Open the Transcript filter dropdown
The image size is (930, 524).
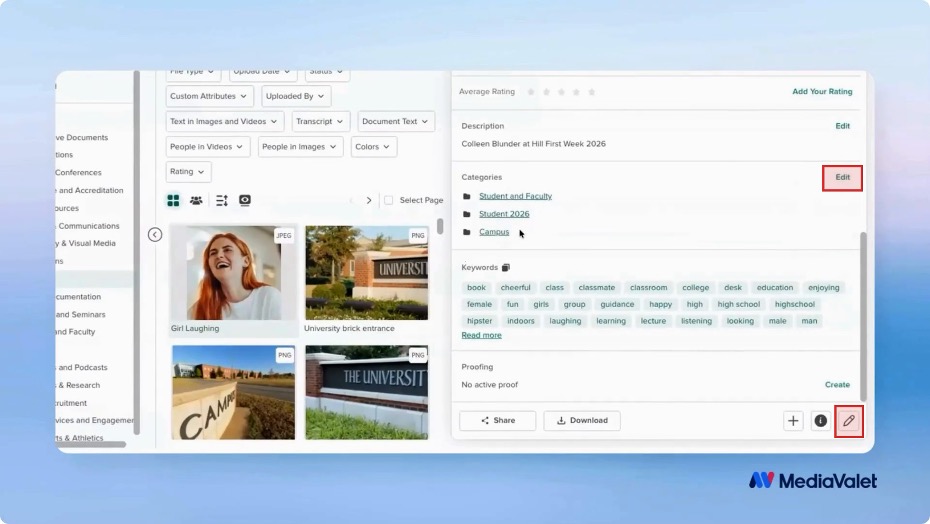click(x=320, y=122)
